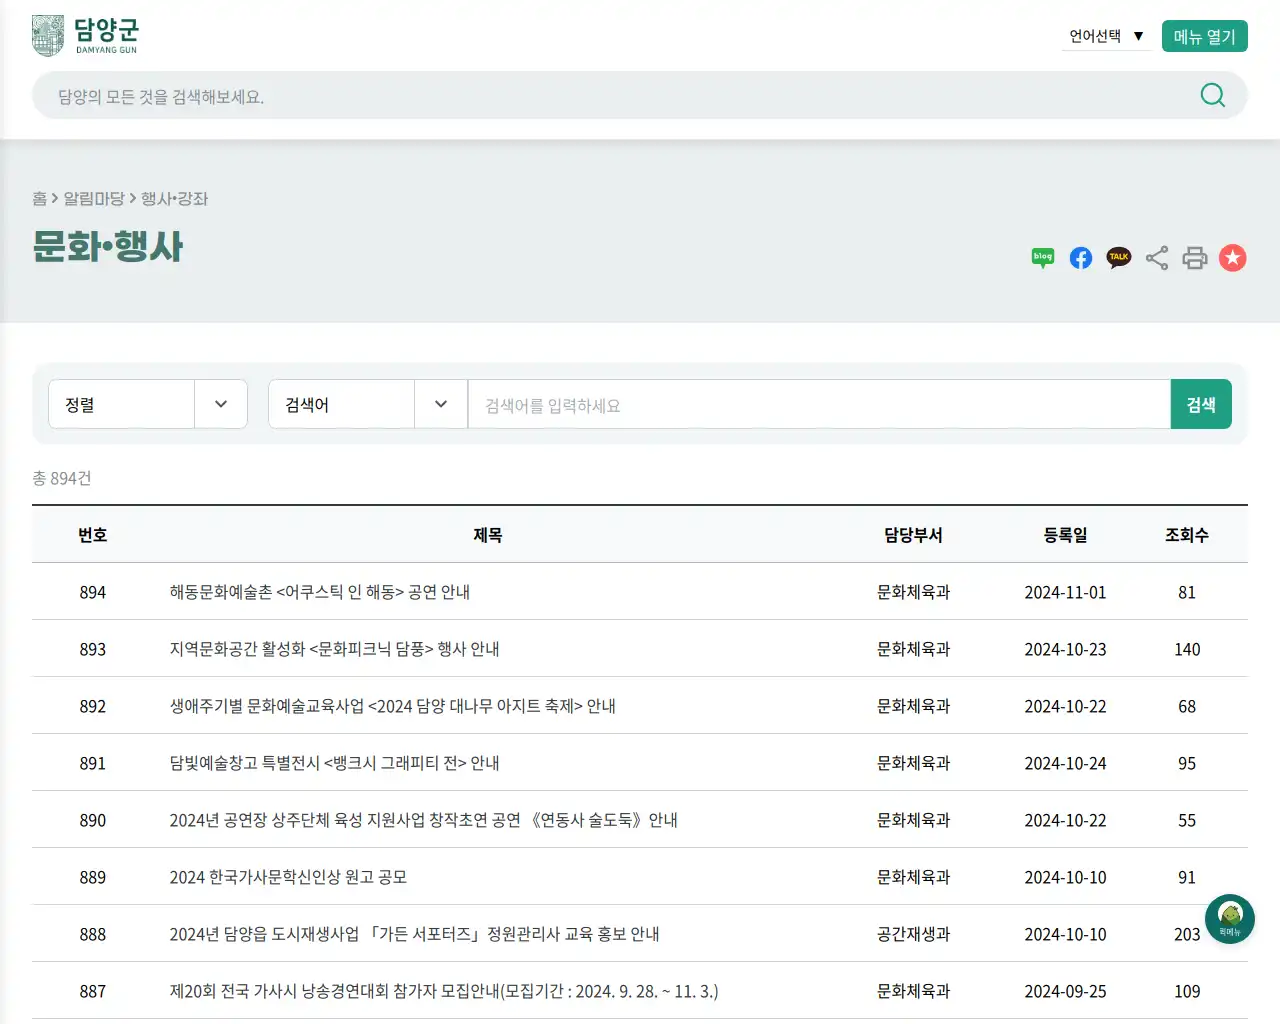The image size is (1280, 1024).
Task: Open the 검색어 search field dropdown
Action: pyautogui.click(x=368, y=404)
